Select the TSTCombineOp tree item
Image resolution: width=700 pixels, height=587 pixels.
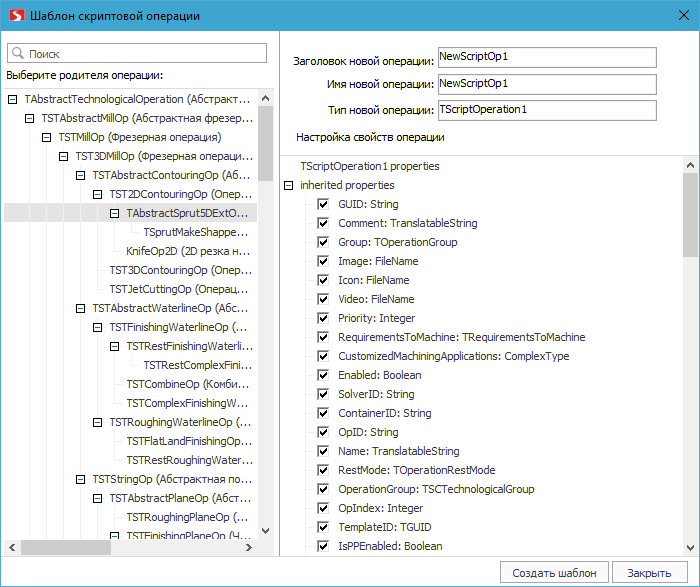coord(186,384)
